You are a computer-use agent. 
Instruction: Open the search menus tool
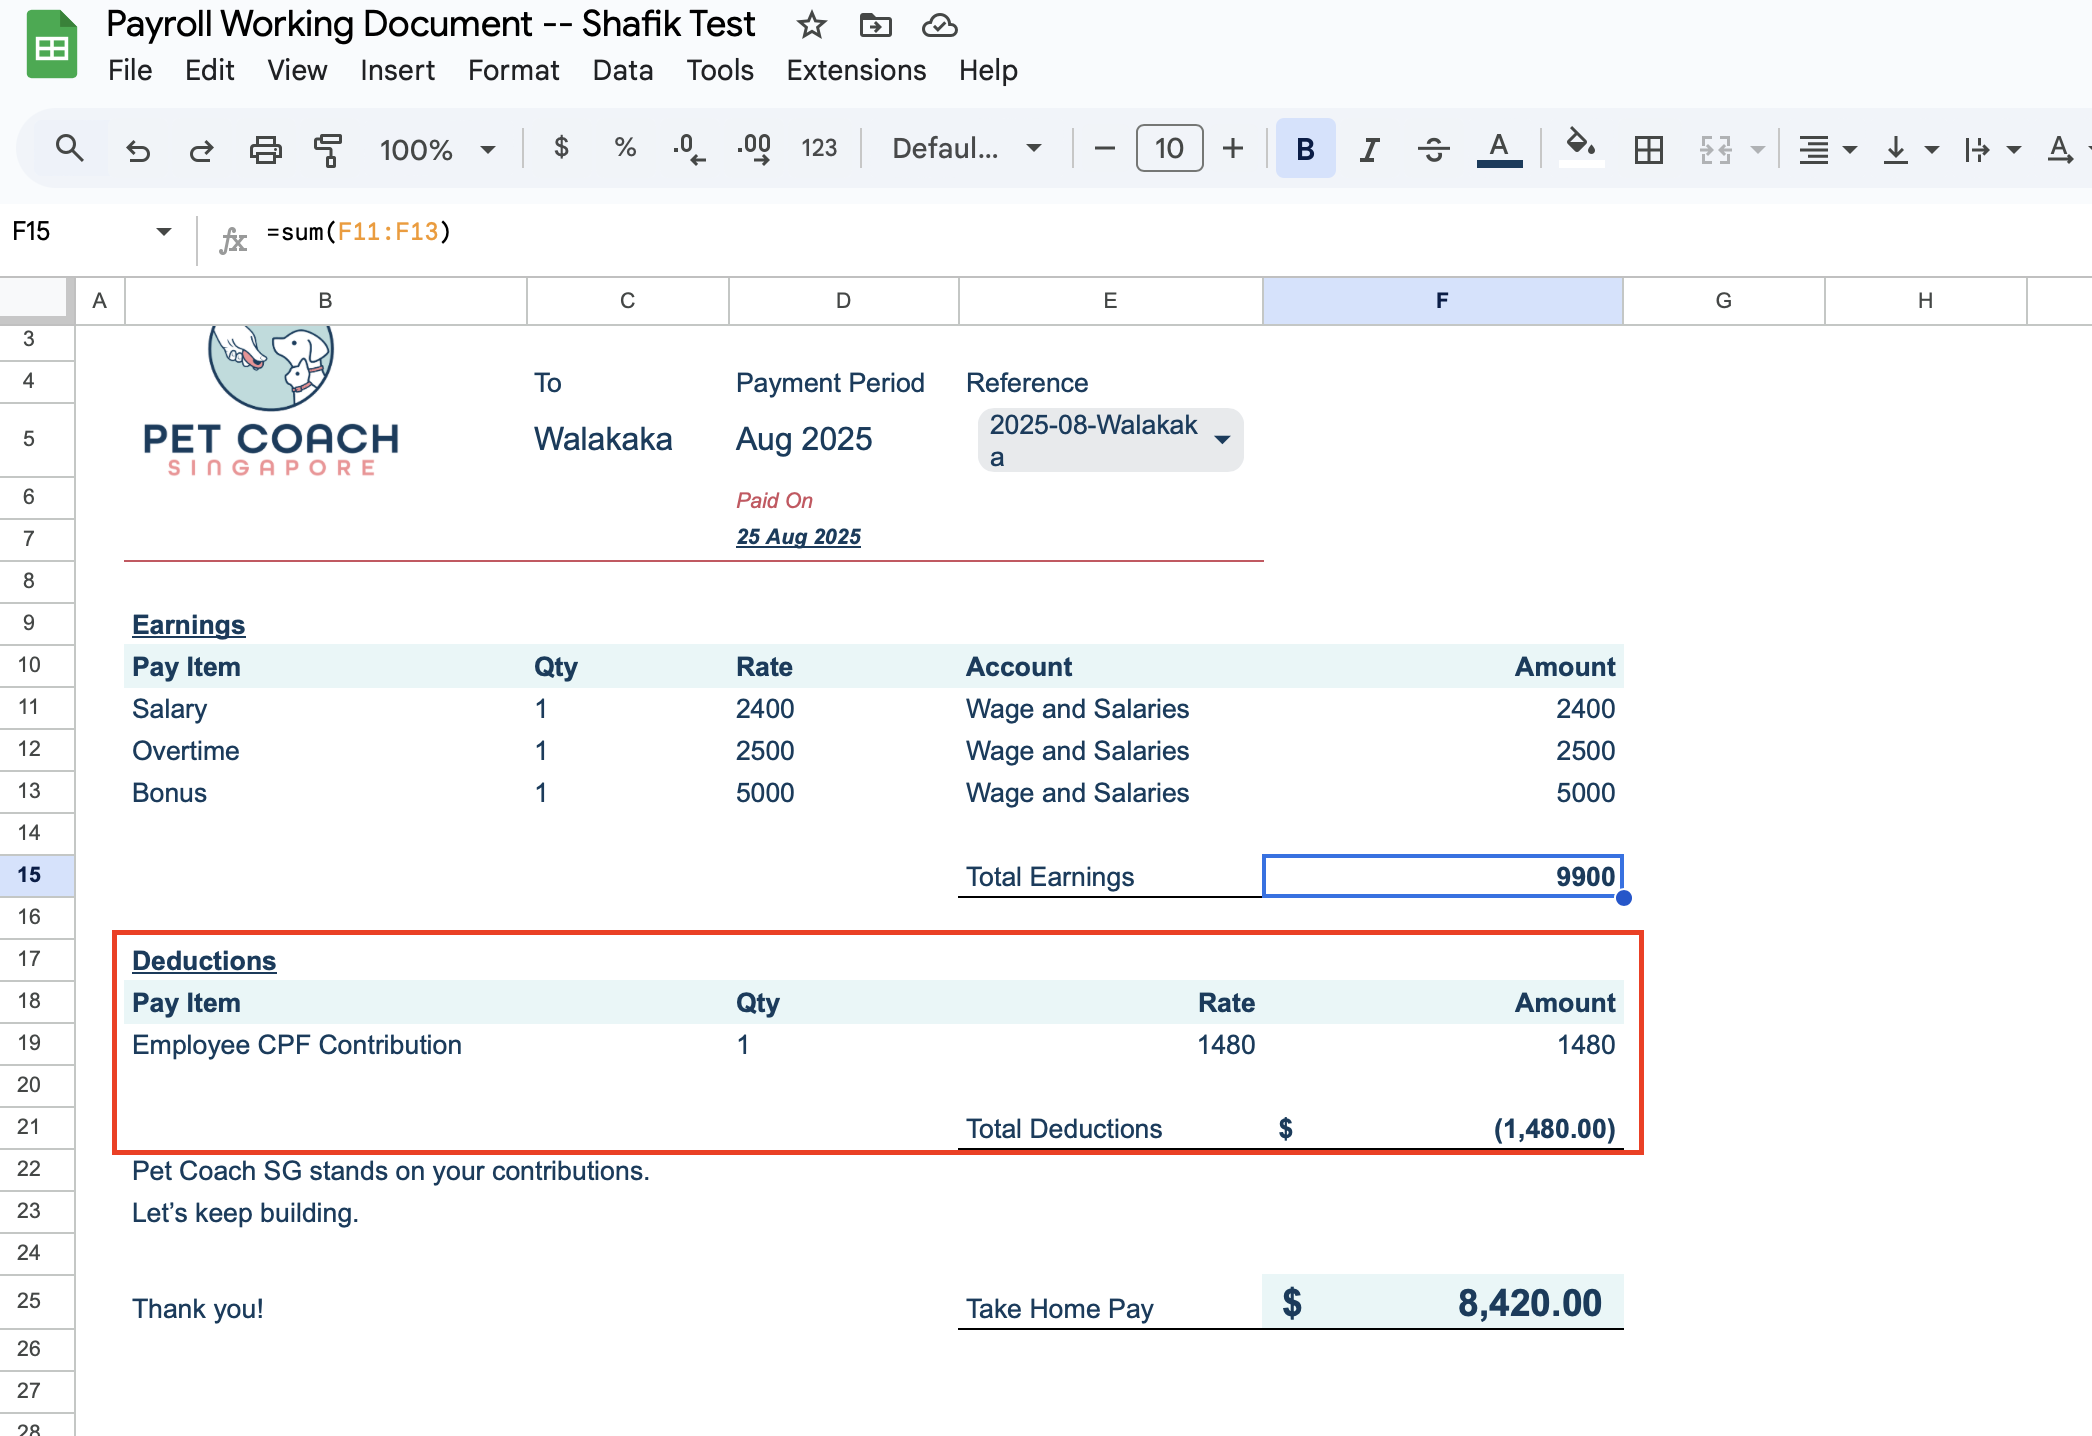coord(69,149)
